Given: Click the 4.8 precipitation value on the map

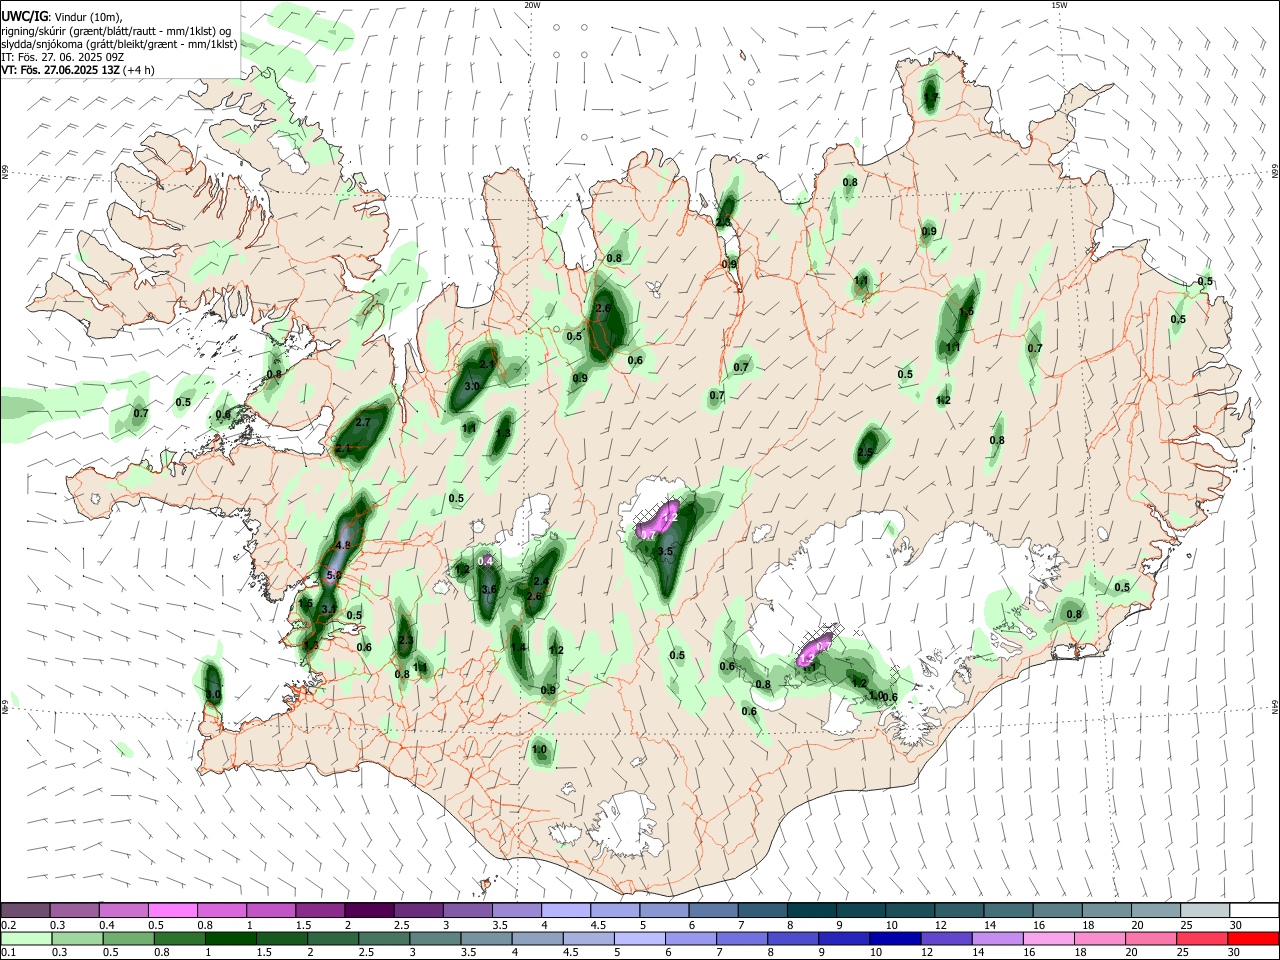Looking at the screenshot, I should point(343,545).
